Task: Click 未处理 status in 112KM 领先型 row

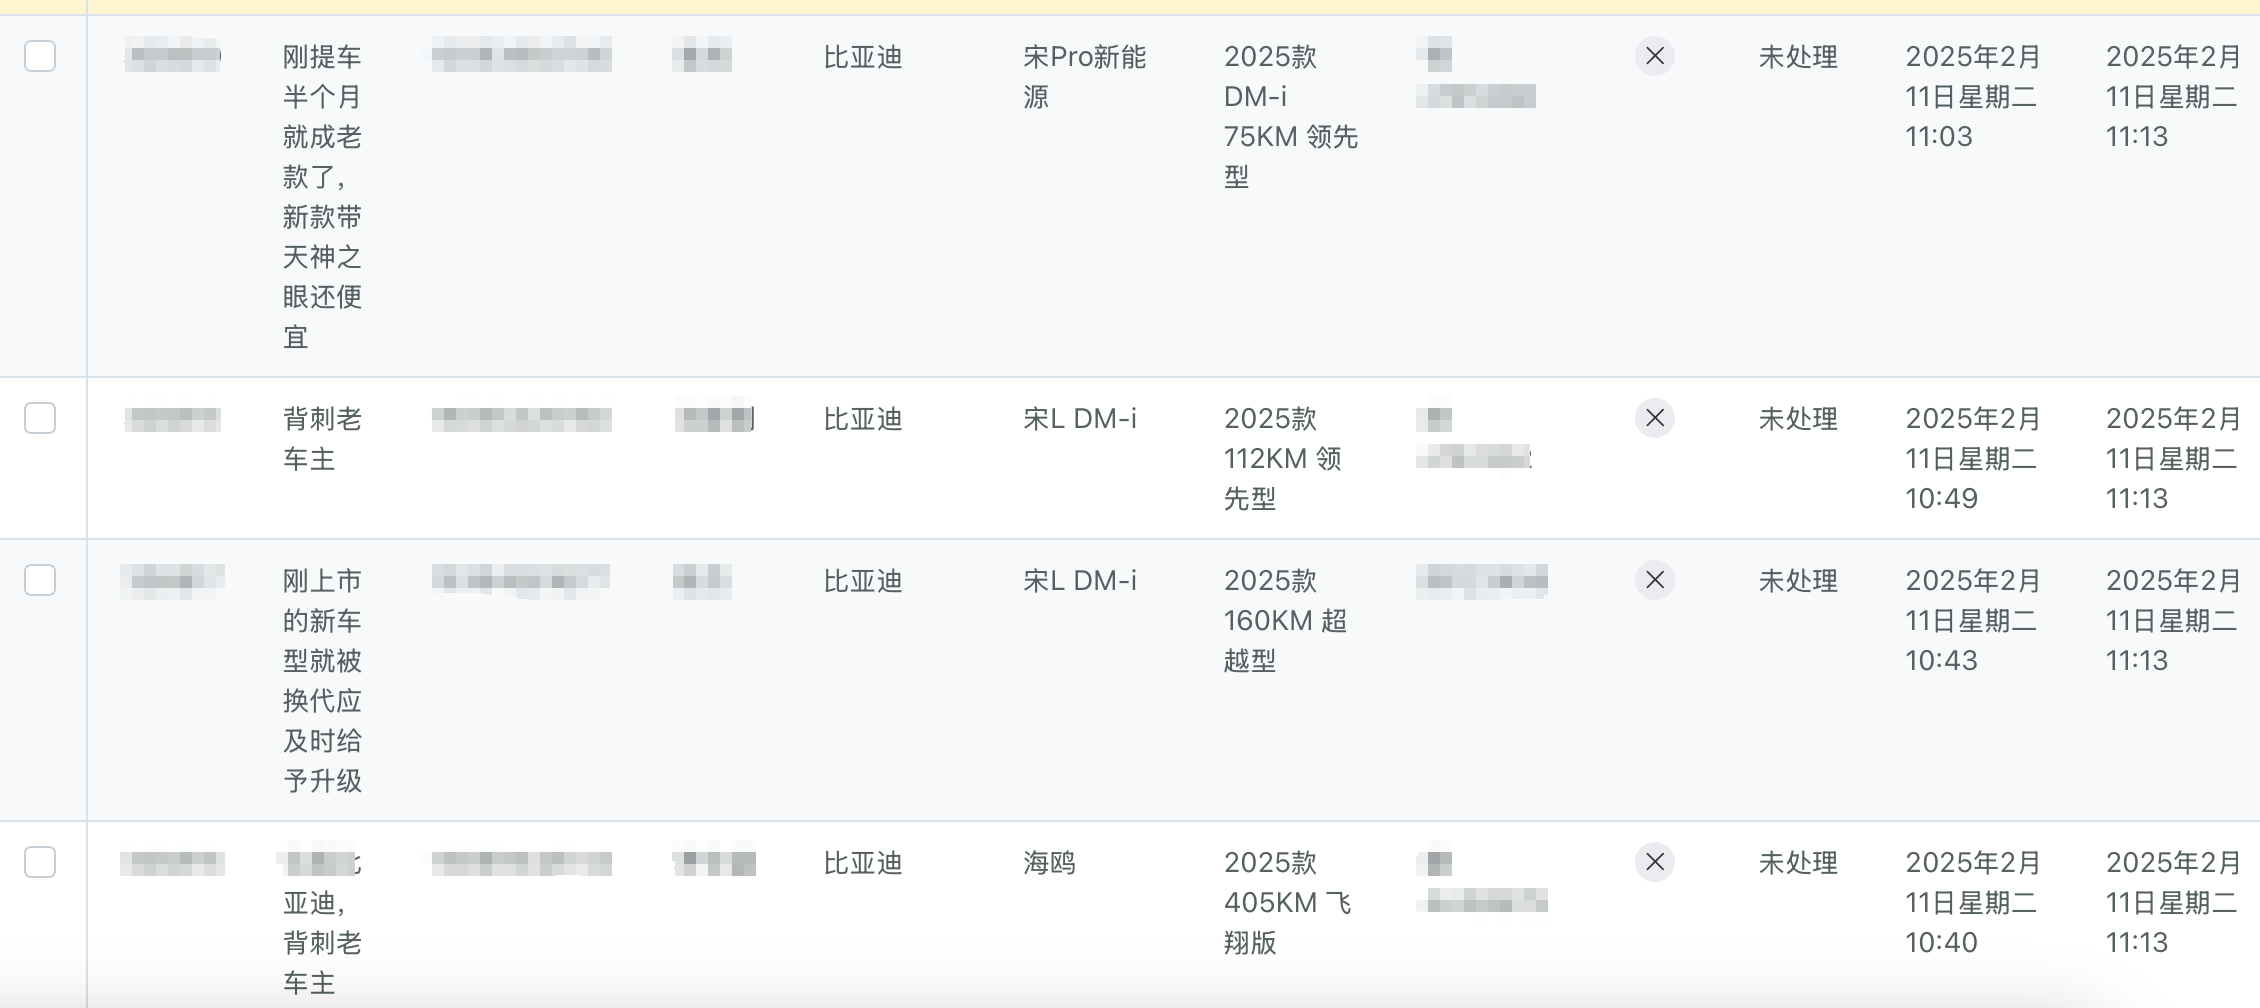Action: (x=1798, y=419)
